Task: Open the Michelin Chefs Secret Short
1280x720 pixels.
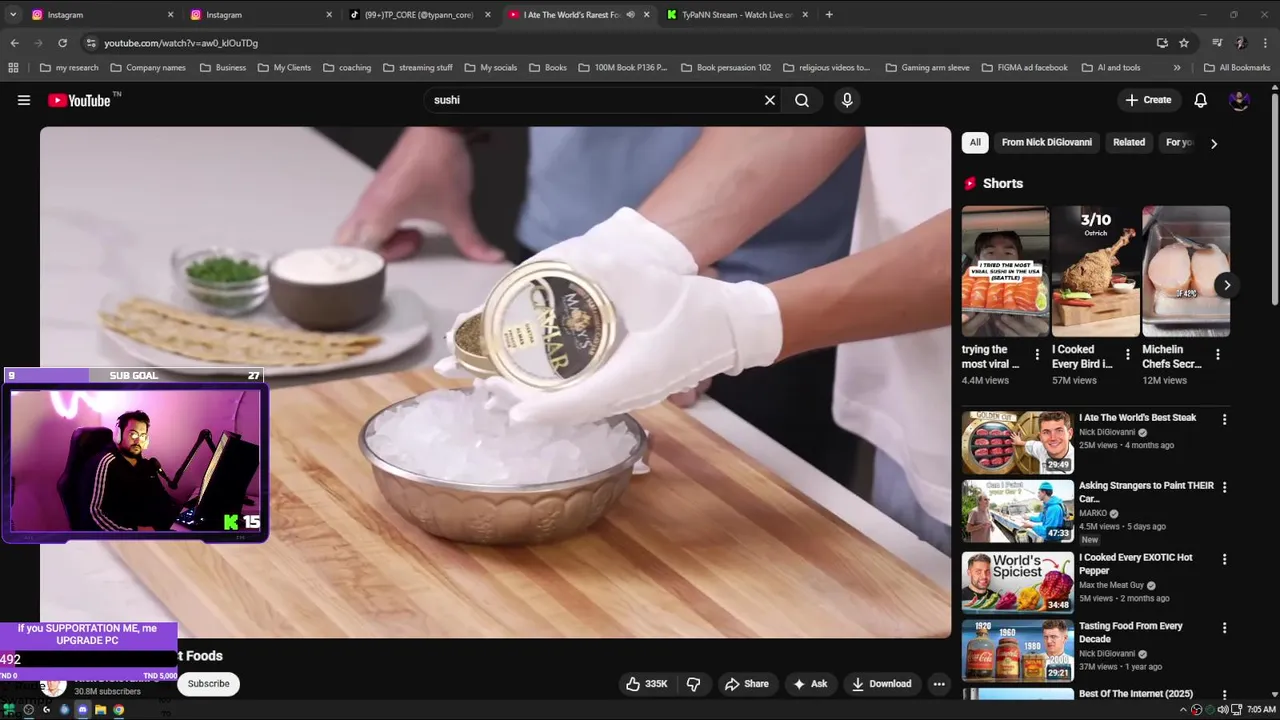Action: click(x=1186, y=271)
